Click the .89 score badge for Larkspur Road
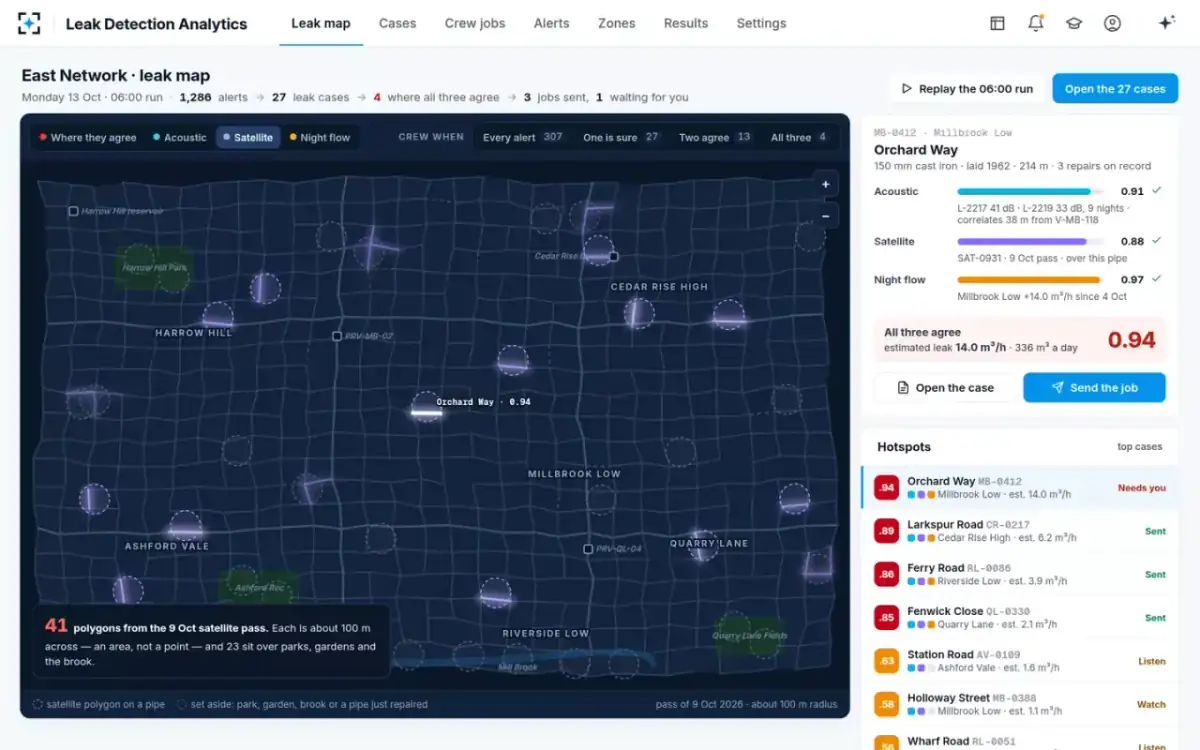 click(x=886, y=531)
